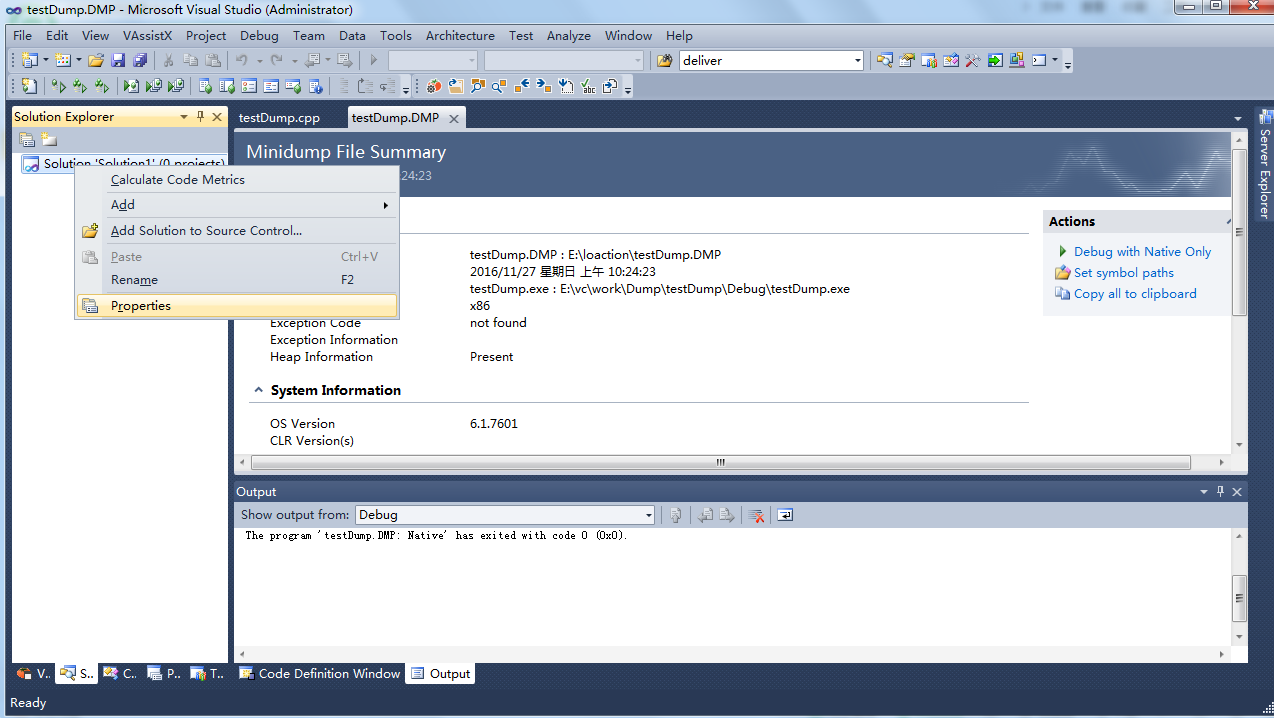Switch to the testDump.cpp tab
Image resolution: width=1274 pixels, height=718 pixels.
click(x=280, y=118)
